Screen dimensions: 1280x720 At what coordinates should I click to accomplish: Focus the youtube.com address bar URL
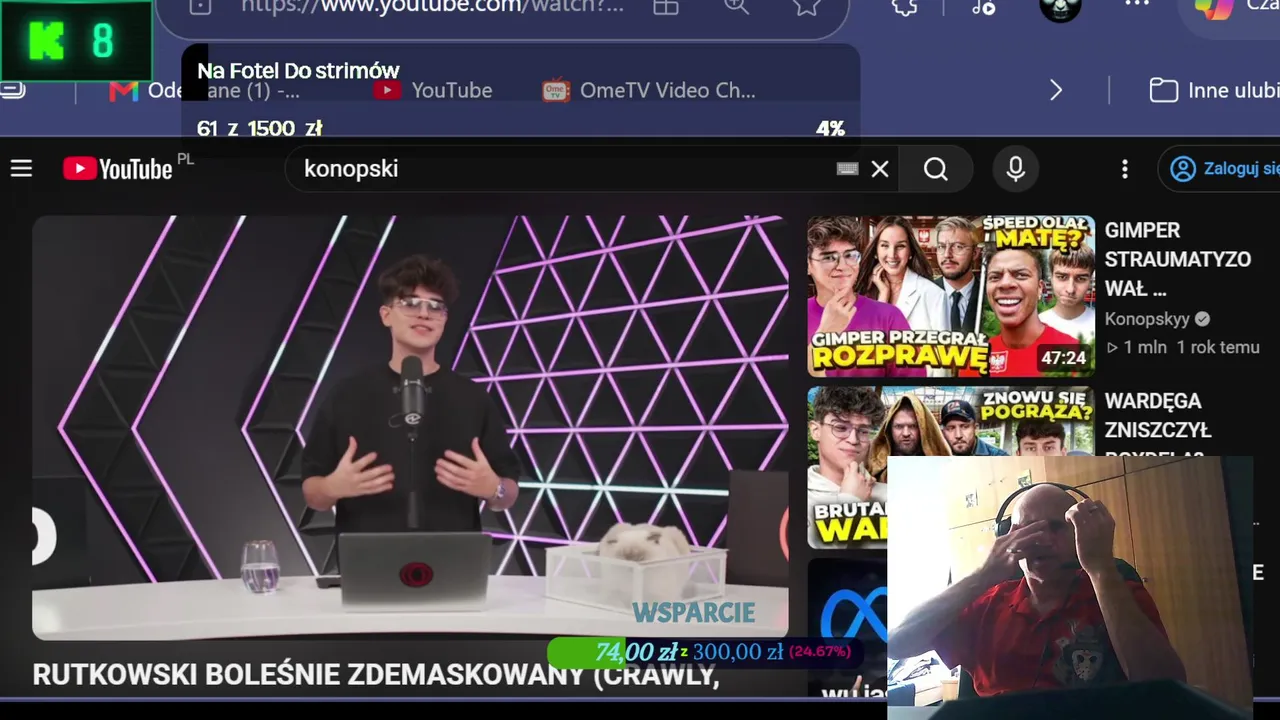432,7
